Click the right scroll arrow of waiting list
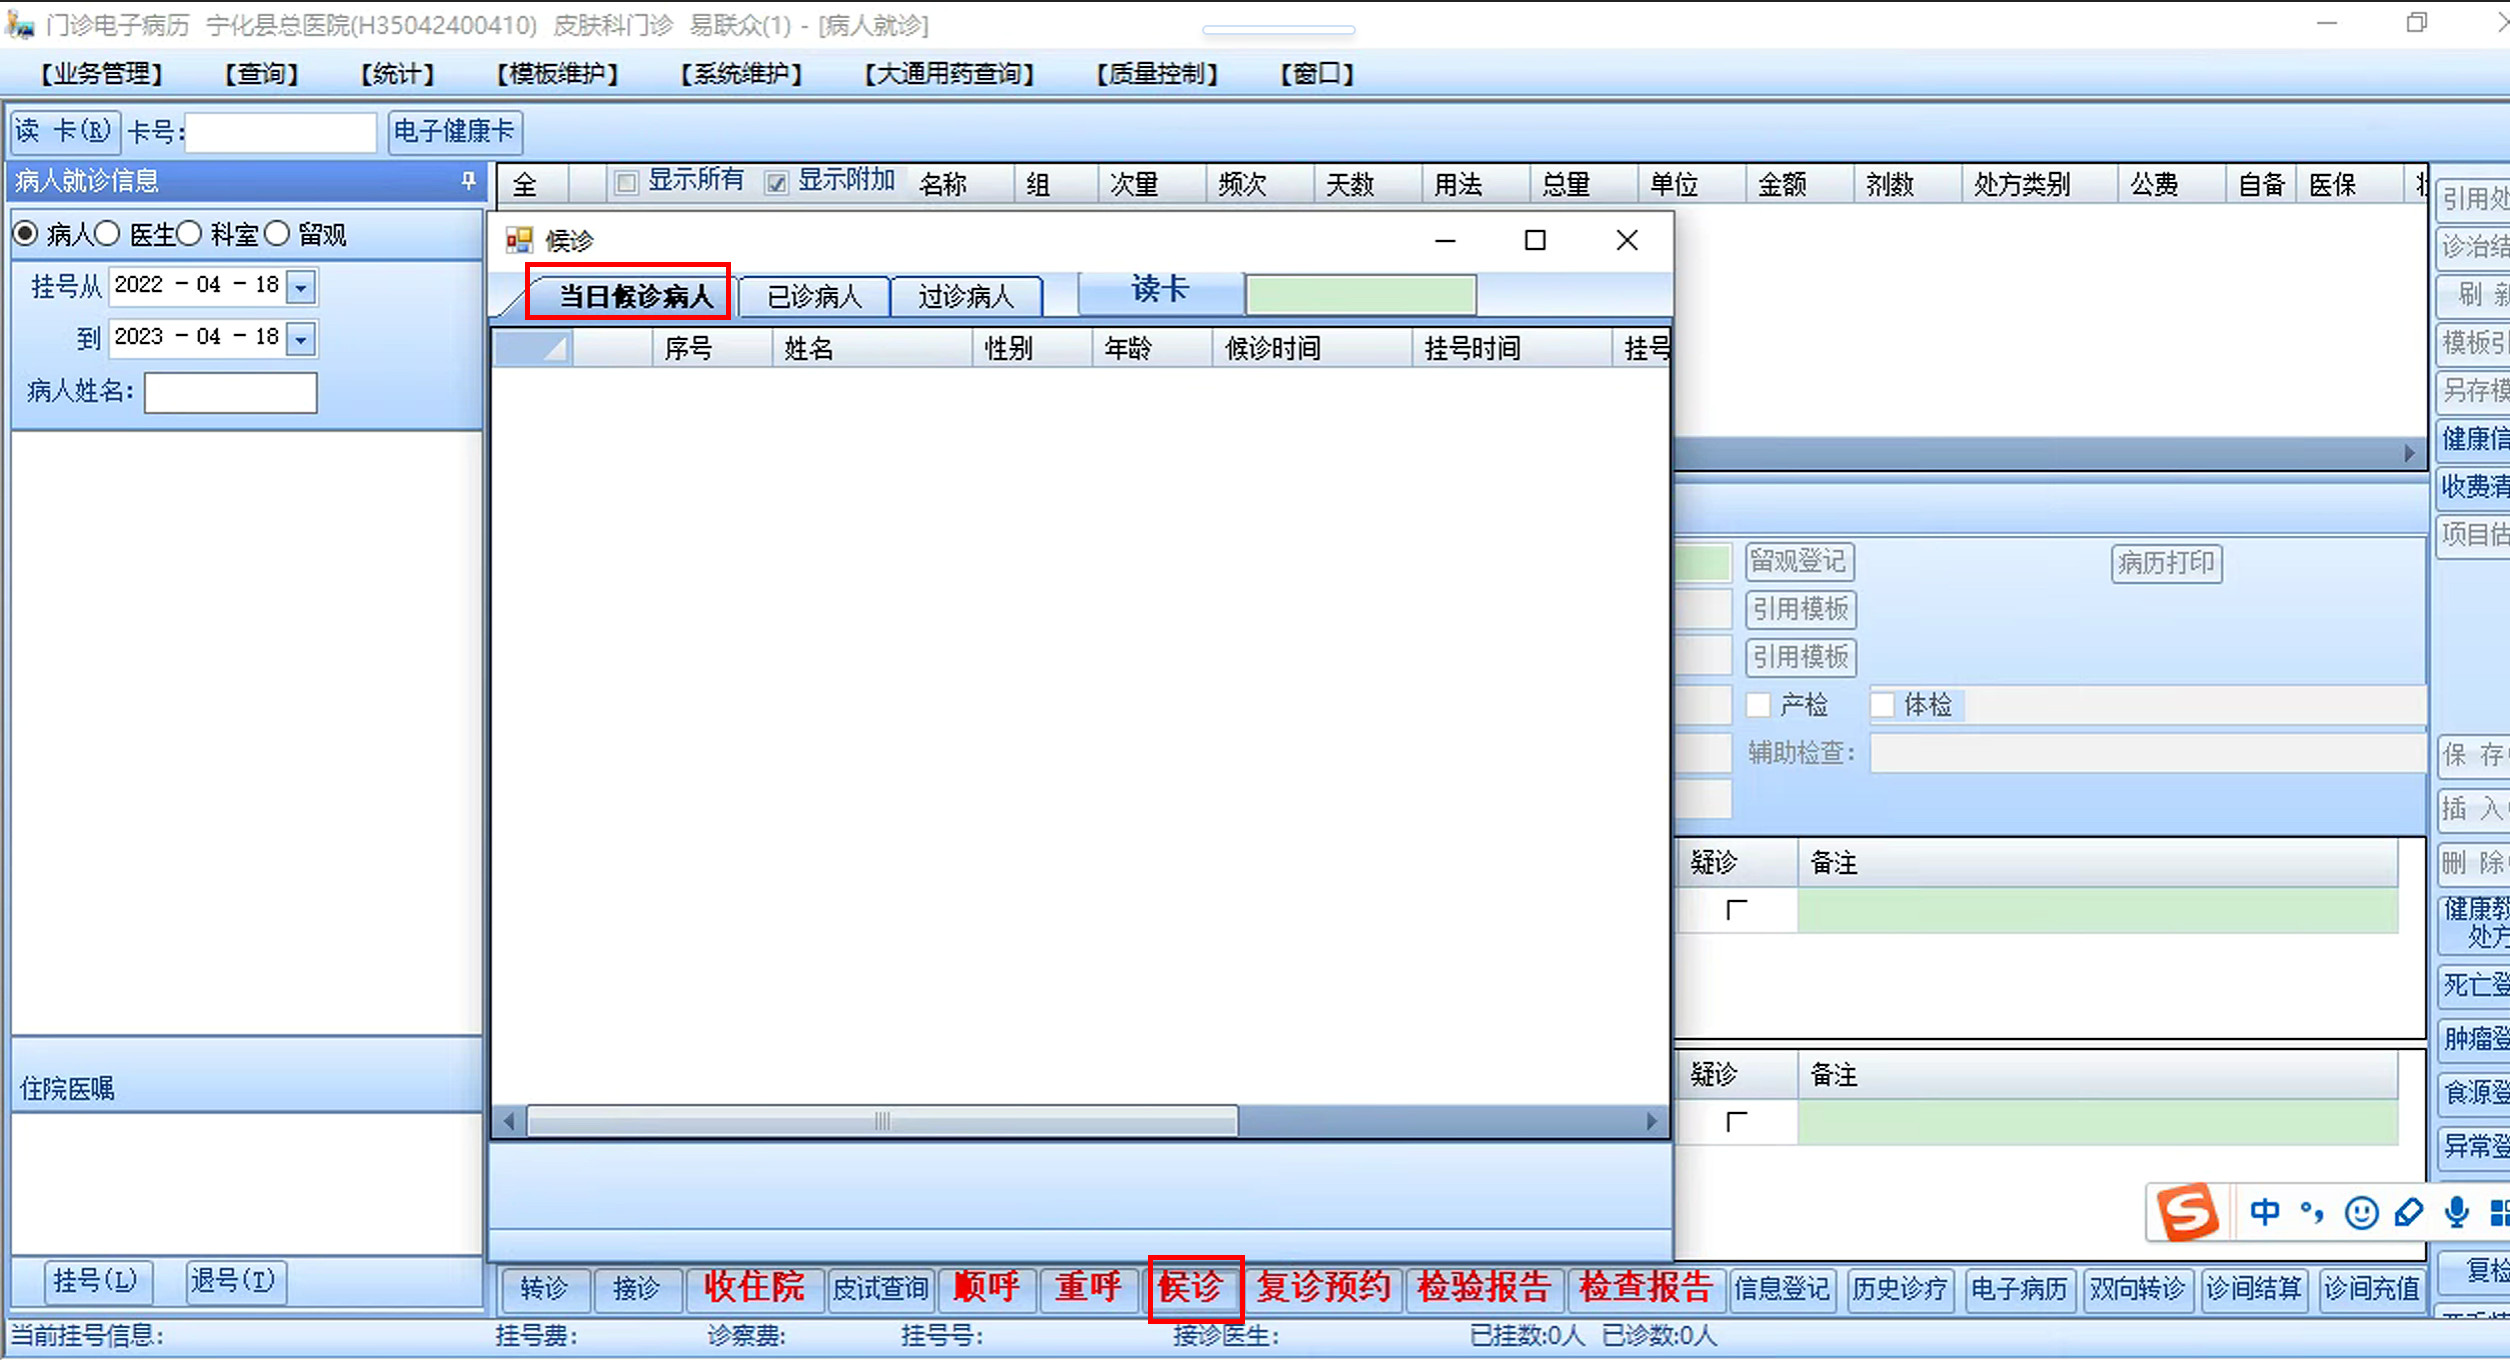This screenshot has width=2510, height=1360. click(x=1652, y=1122)
